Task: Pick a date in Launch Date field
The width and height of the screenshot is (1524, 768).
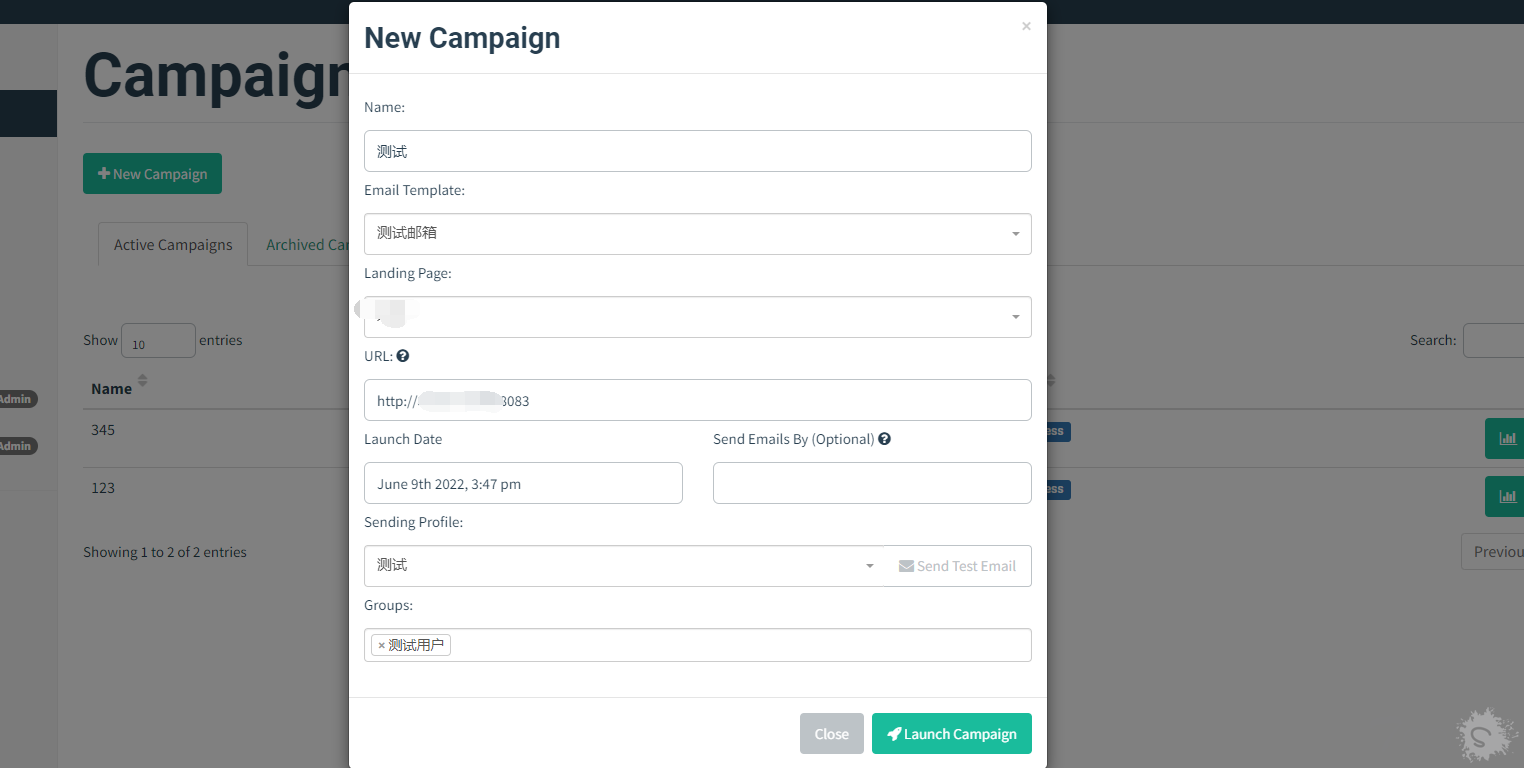Action: (523, 483)
